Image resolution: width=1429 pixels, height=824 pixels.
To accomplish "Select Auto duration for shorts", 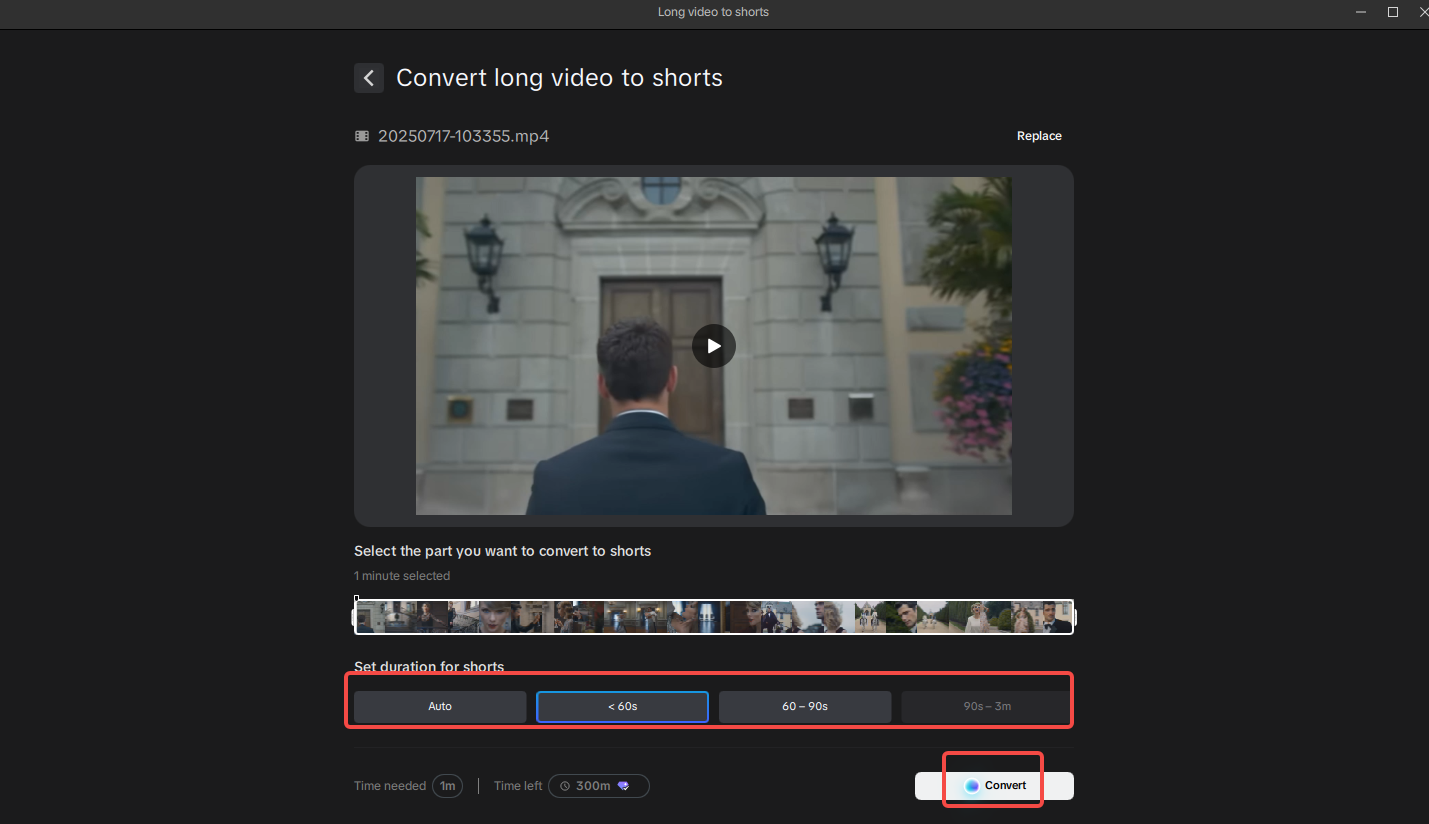I will pos(439,706).
